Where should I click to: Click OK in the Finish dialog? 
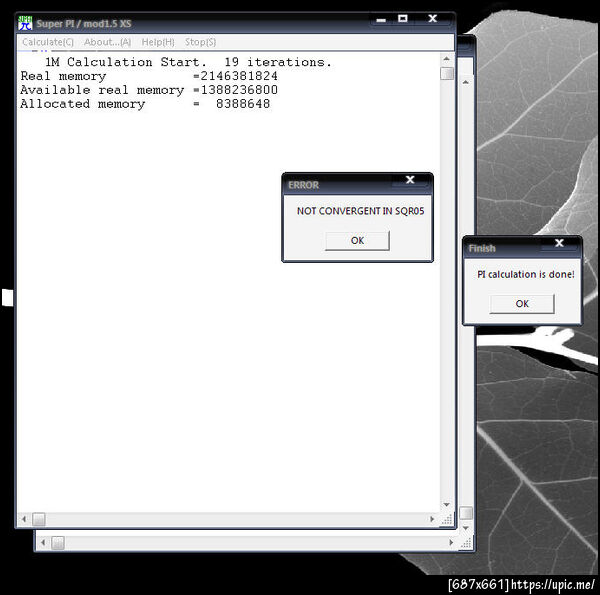(522, 303)
